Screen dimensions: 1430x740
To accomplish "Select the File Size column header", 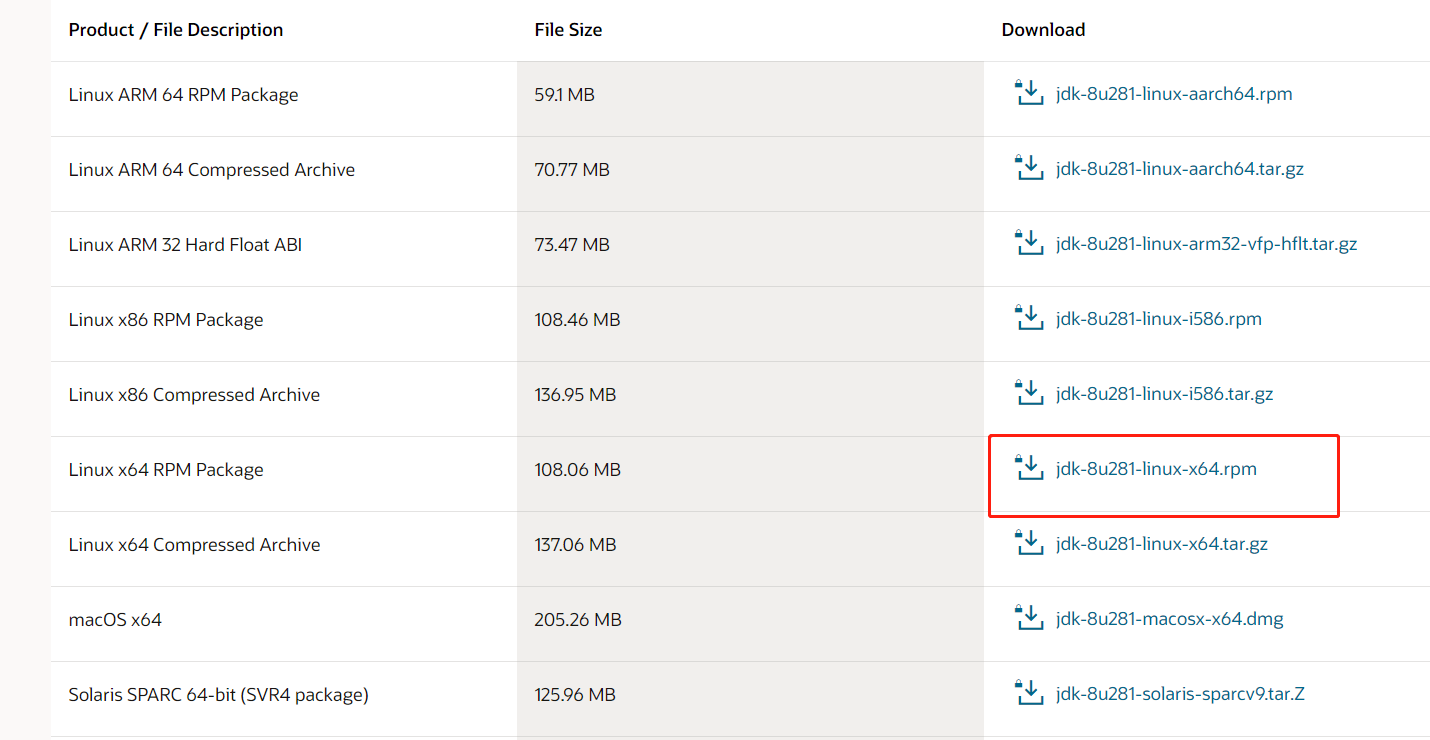I will 568,30.
